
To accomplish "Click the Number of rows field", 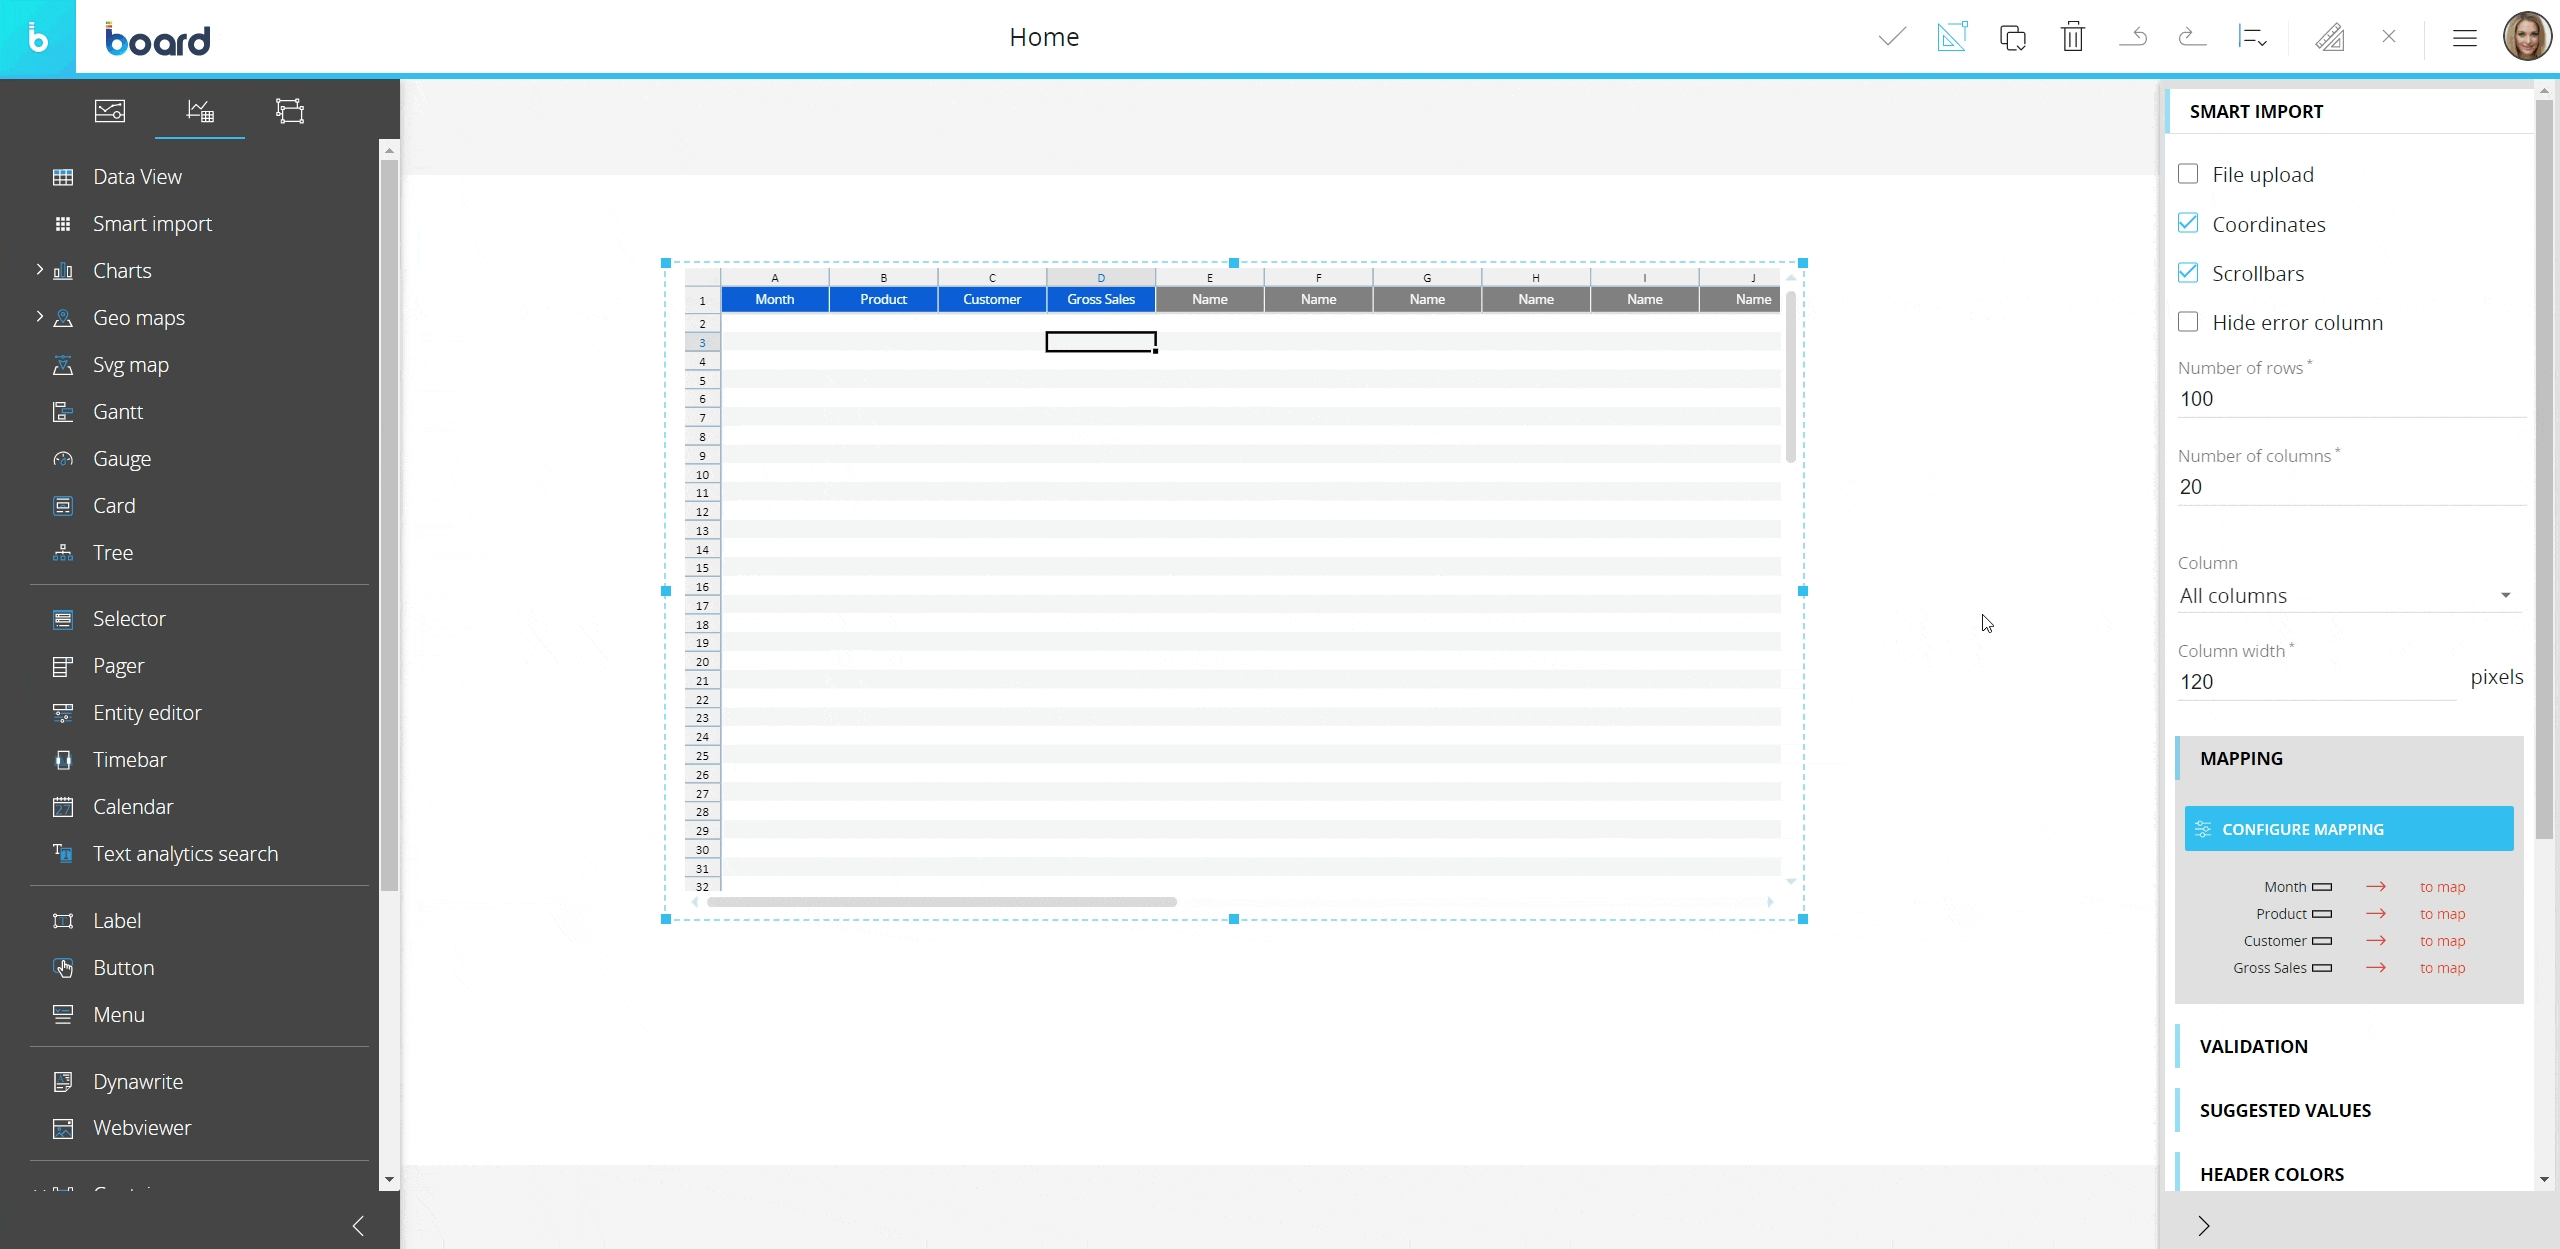I will coord(2352,399).
